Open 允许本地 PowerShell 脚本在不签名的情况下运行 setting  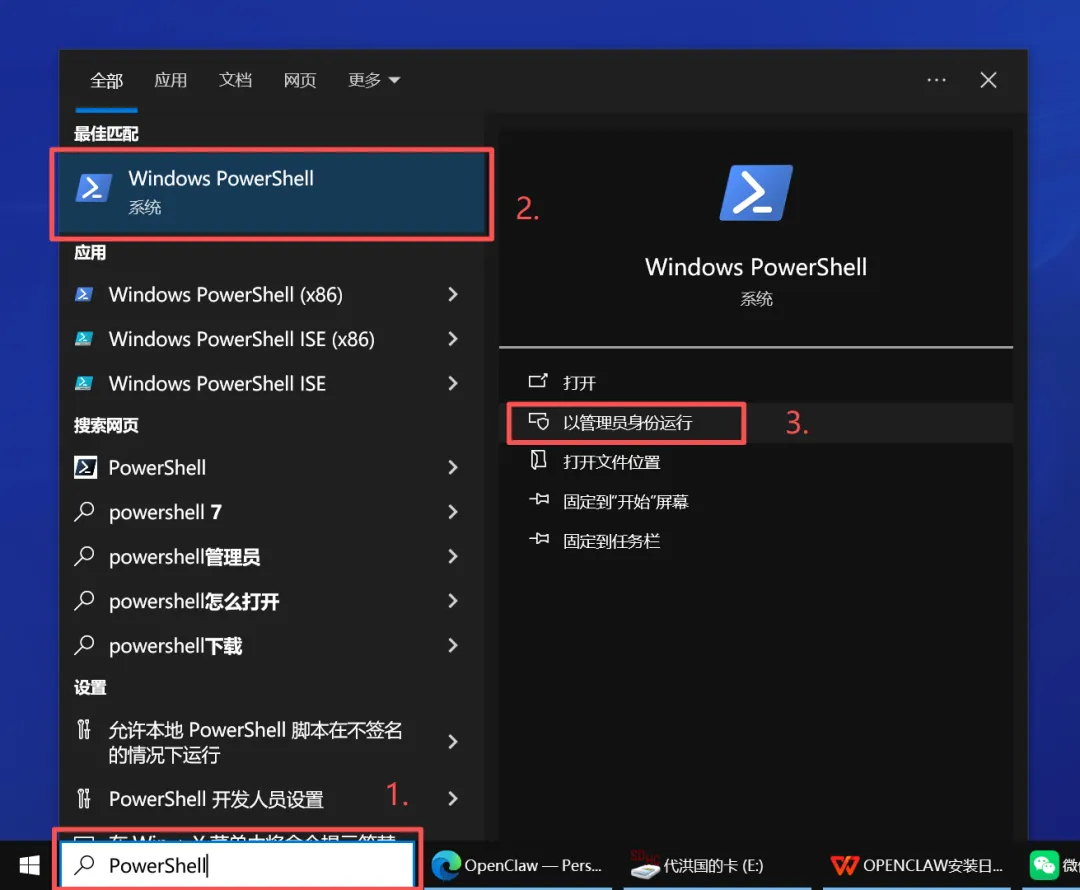tap(255, 742)
